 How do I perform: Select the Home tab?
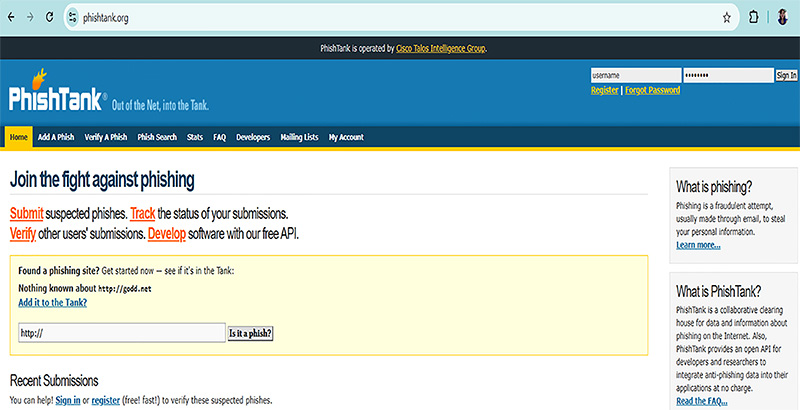pos(18,137)
